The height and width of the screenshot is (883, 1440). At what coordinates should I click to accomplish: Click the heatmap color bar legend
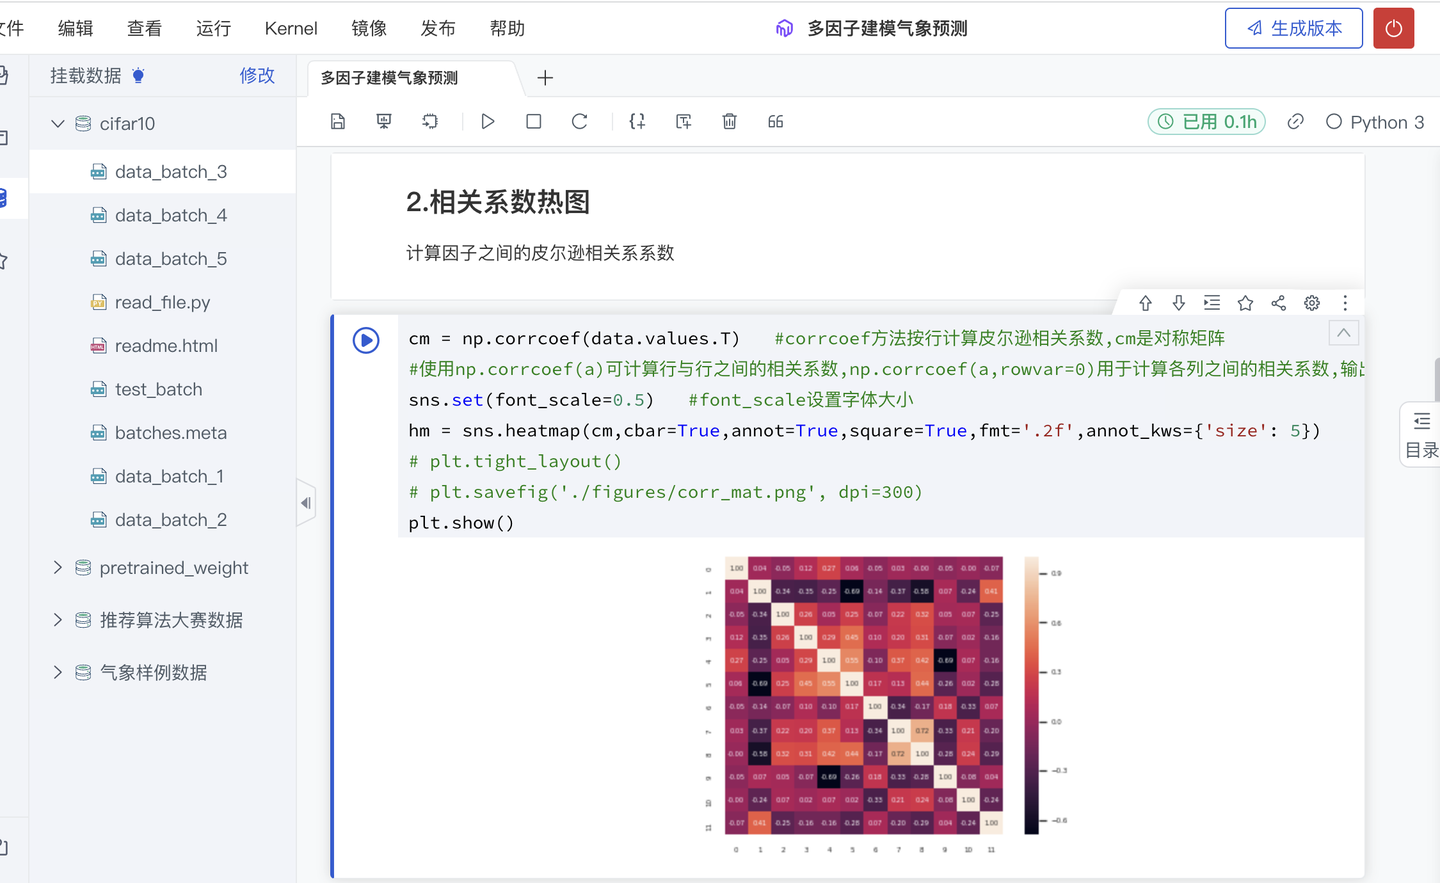pos(1032,695)
